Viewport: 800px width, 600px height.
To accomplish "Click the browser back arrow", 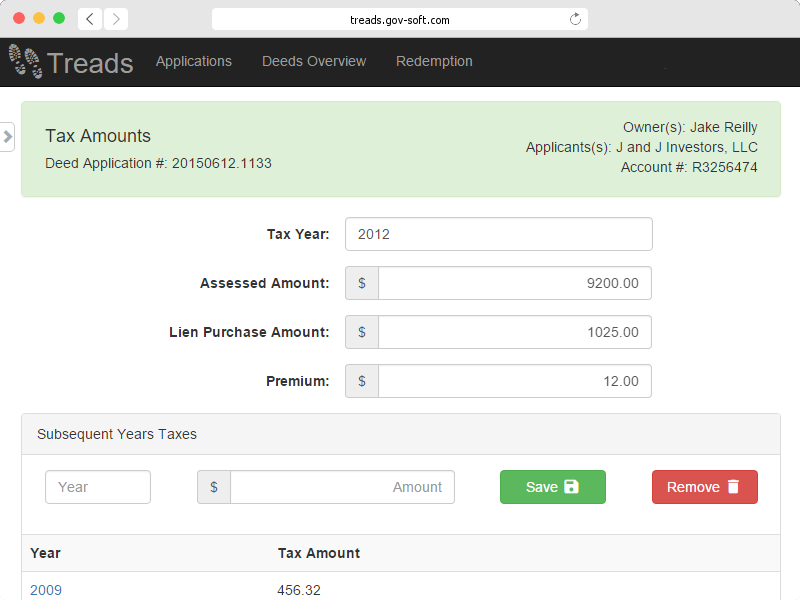I will (x=90, y=19).
